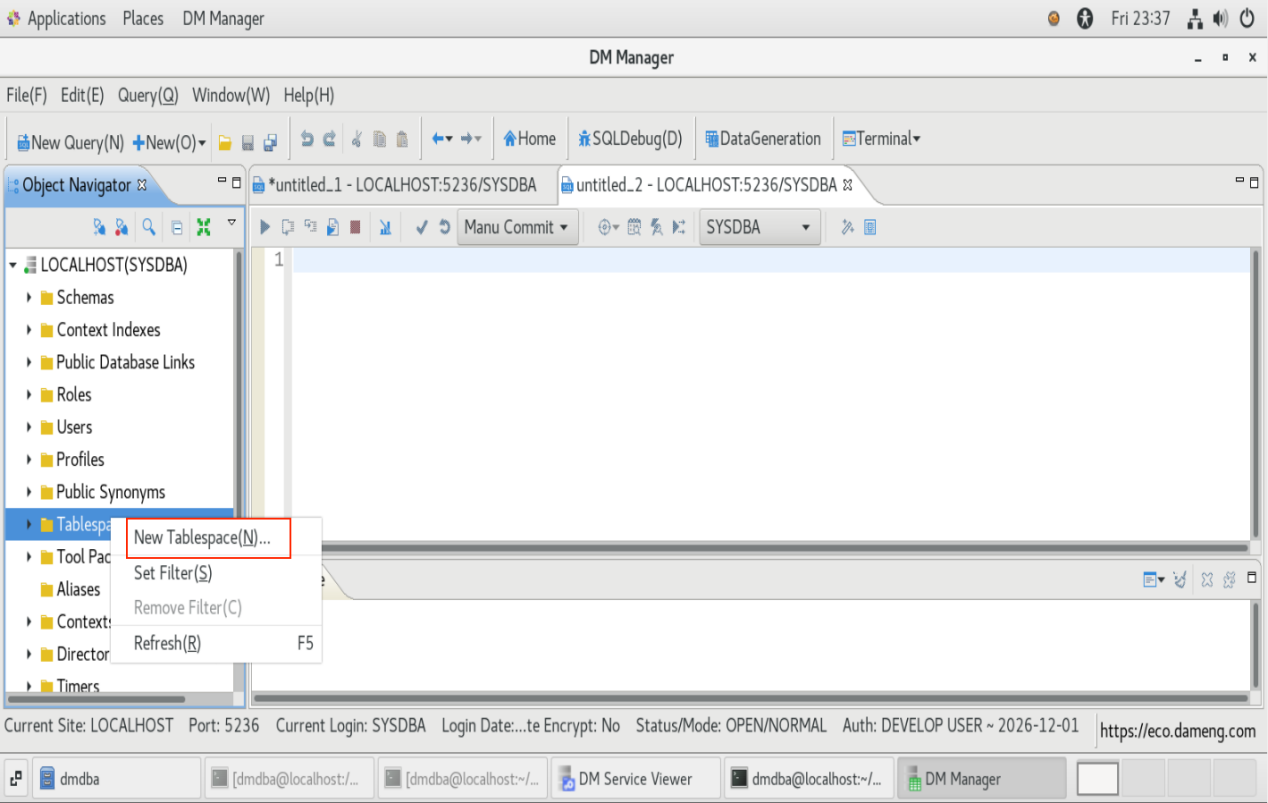This screenshot has width=1268, height=803.
Task: Open the Object Navigator view menu triangle
Action: (232, 222)
